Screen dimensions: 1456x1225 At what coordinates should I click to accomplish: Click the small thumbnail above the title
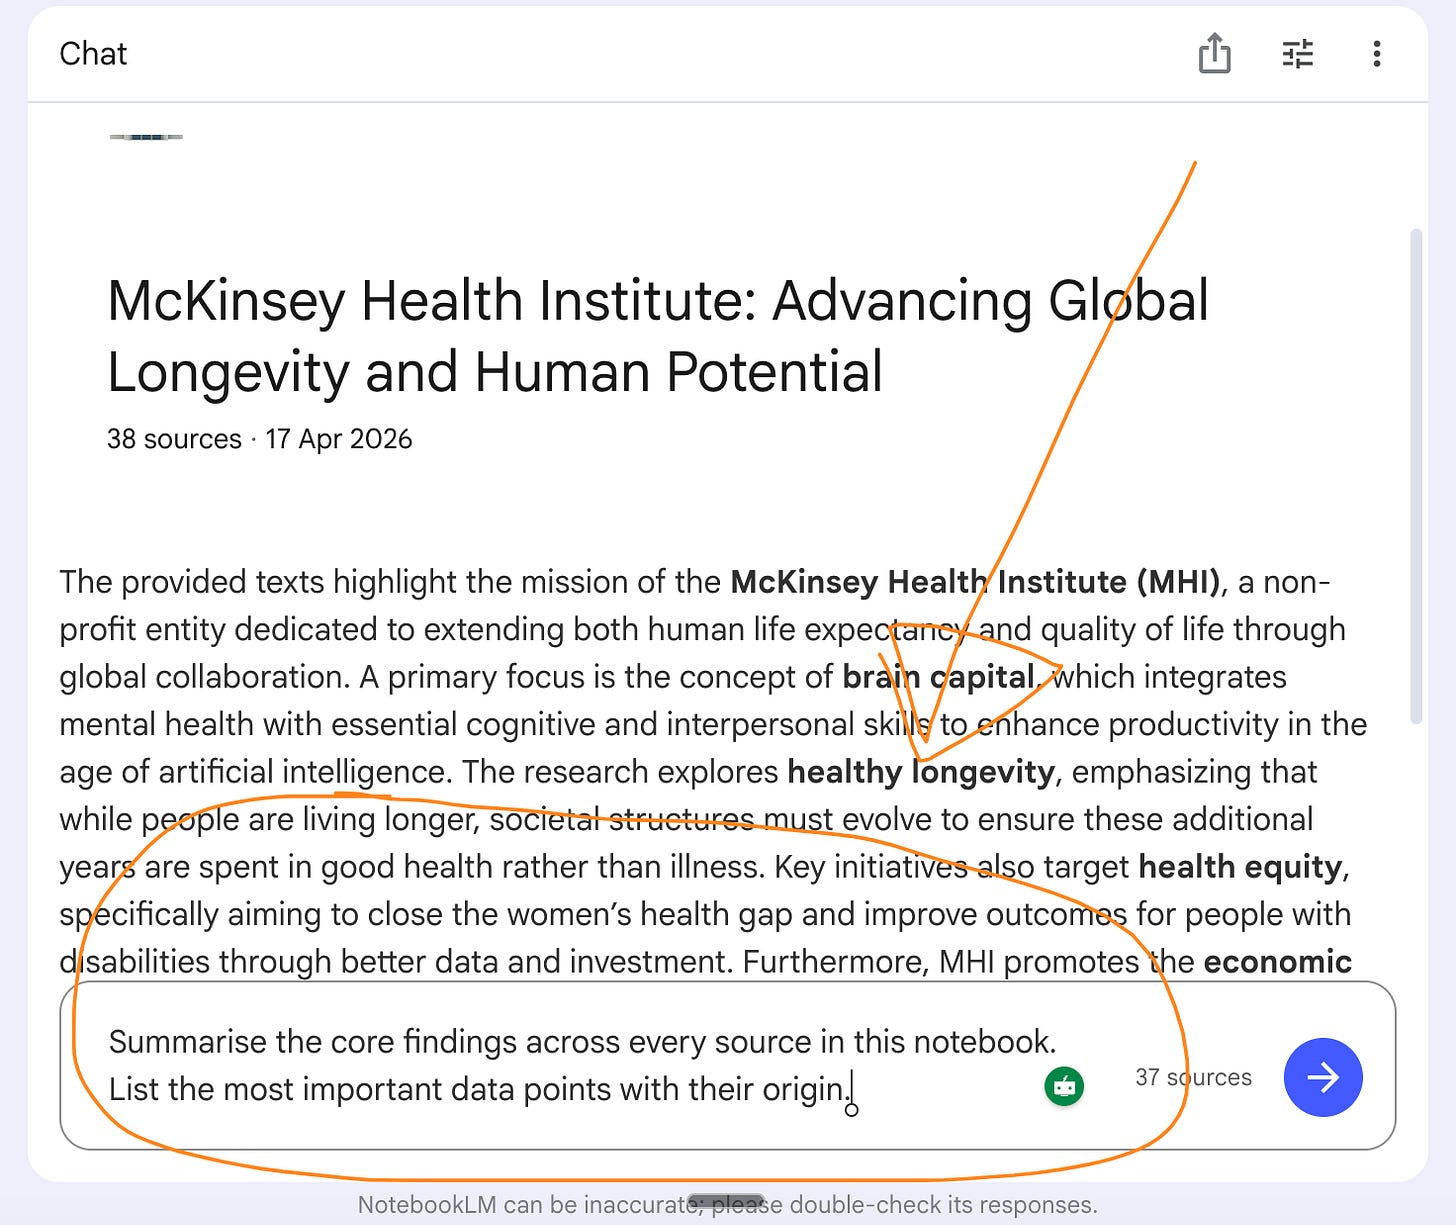click(x=146, y=136)
